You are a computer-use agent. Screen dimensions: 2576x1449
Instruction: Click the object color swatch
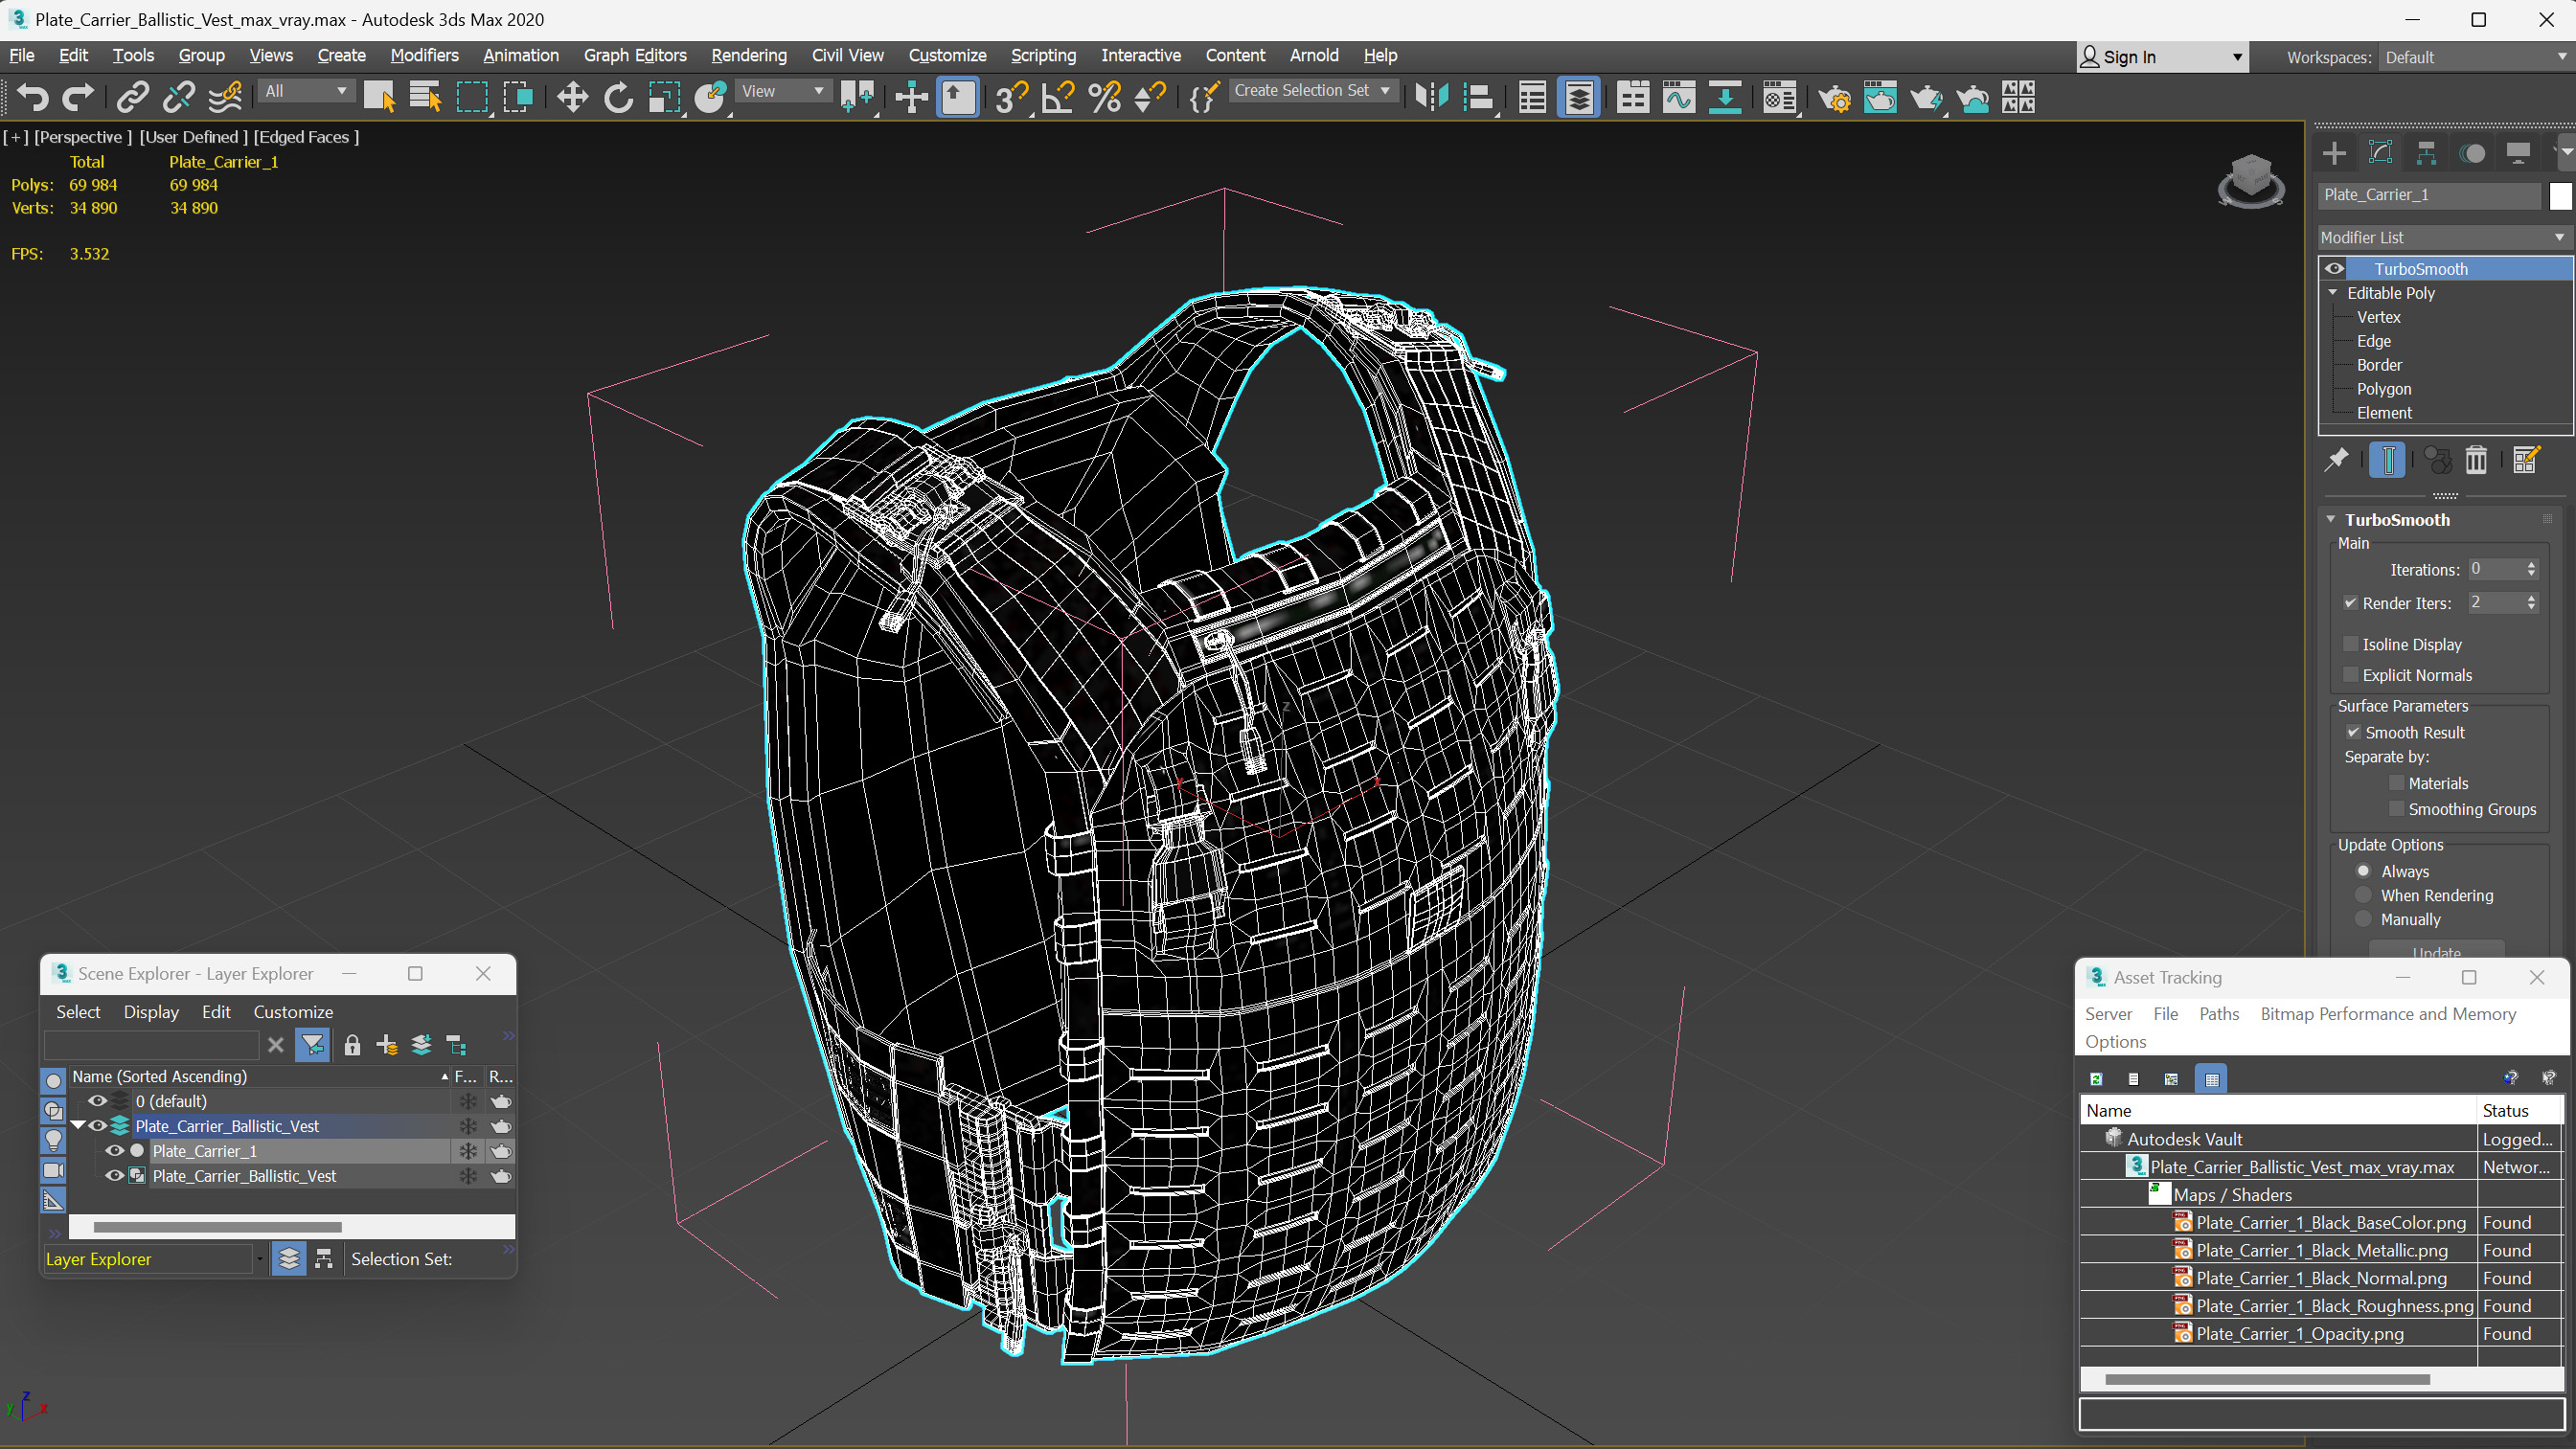click(2559, 195)
